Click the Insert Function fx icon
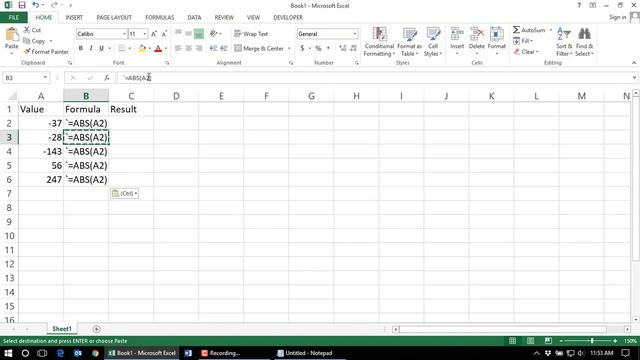 [107, 78]
